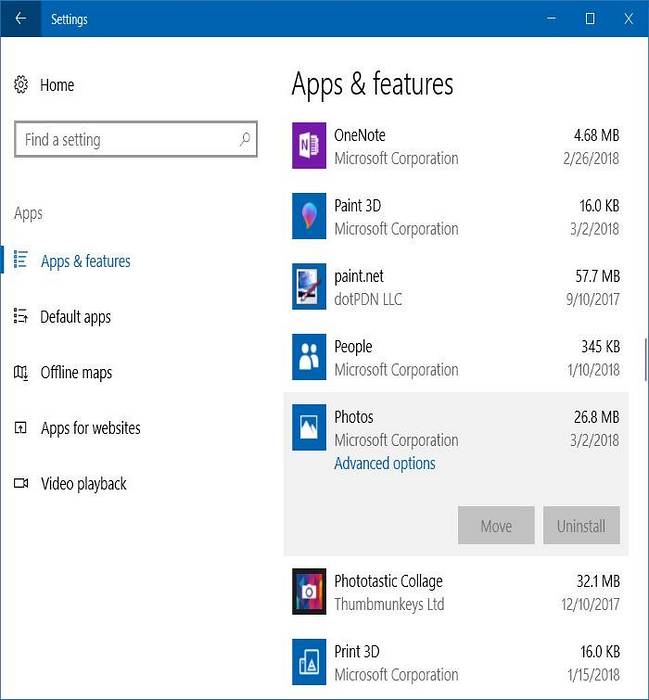The width and height of the screenshot is (649, 700).
Task: Open Apps for websites page
Action: [90, 428]
